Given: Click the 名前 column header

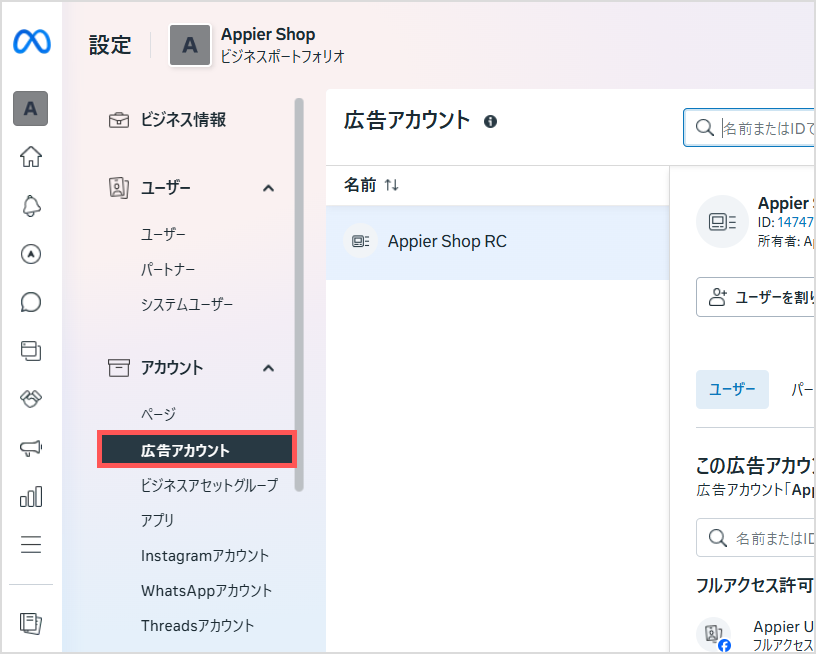Looking at the screenshot, I should tap(360, 185).
